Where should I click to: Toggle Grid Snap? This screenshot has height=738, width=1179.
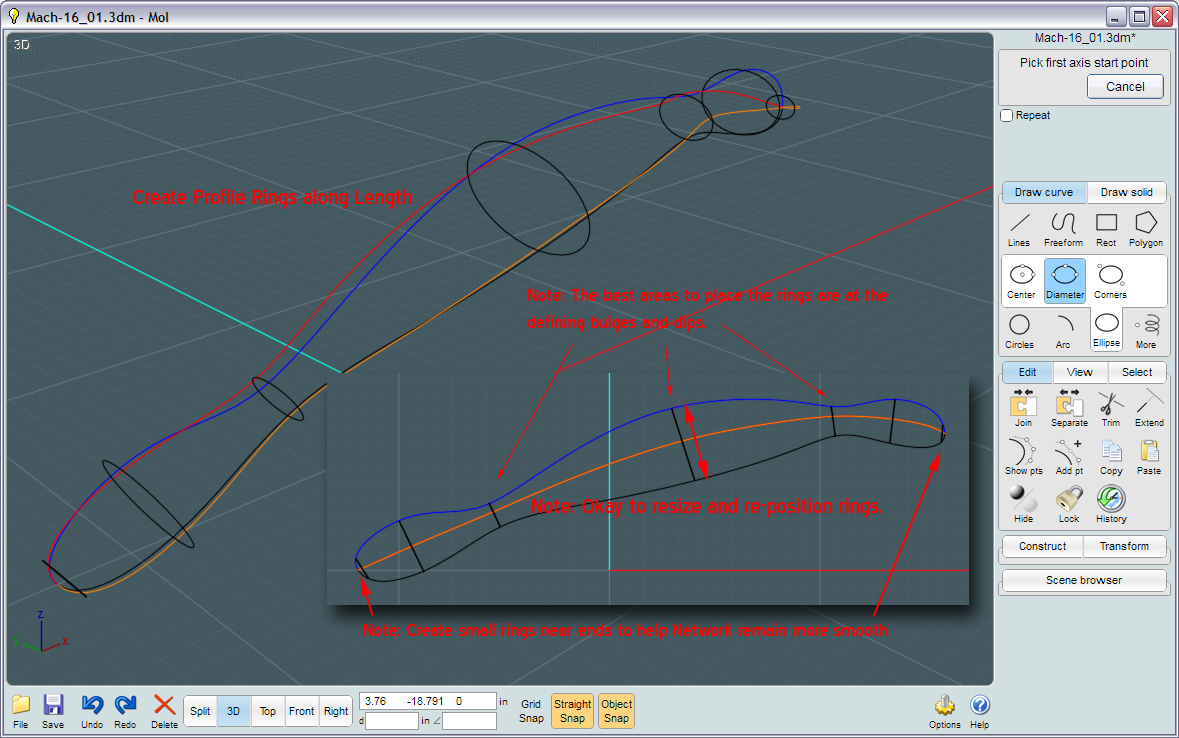pos(531,711)
